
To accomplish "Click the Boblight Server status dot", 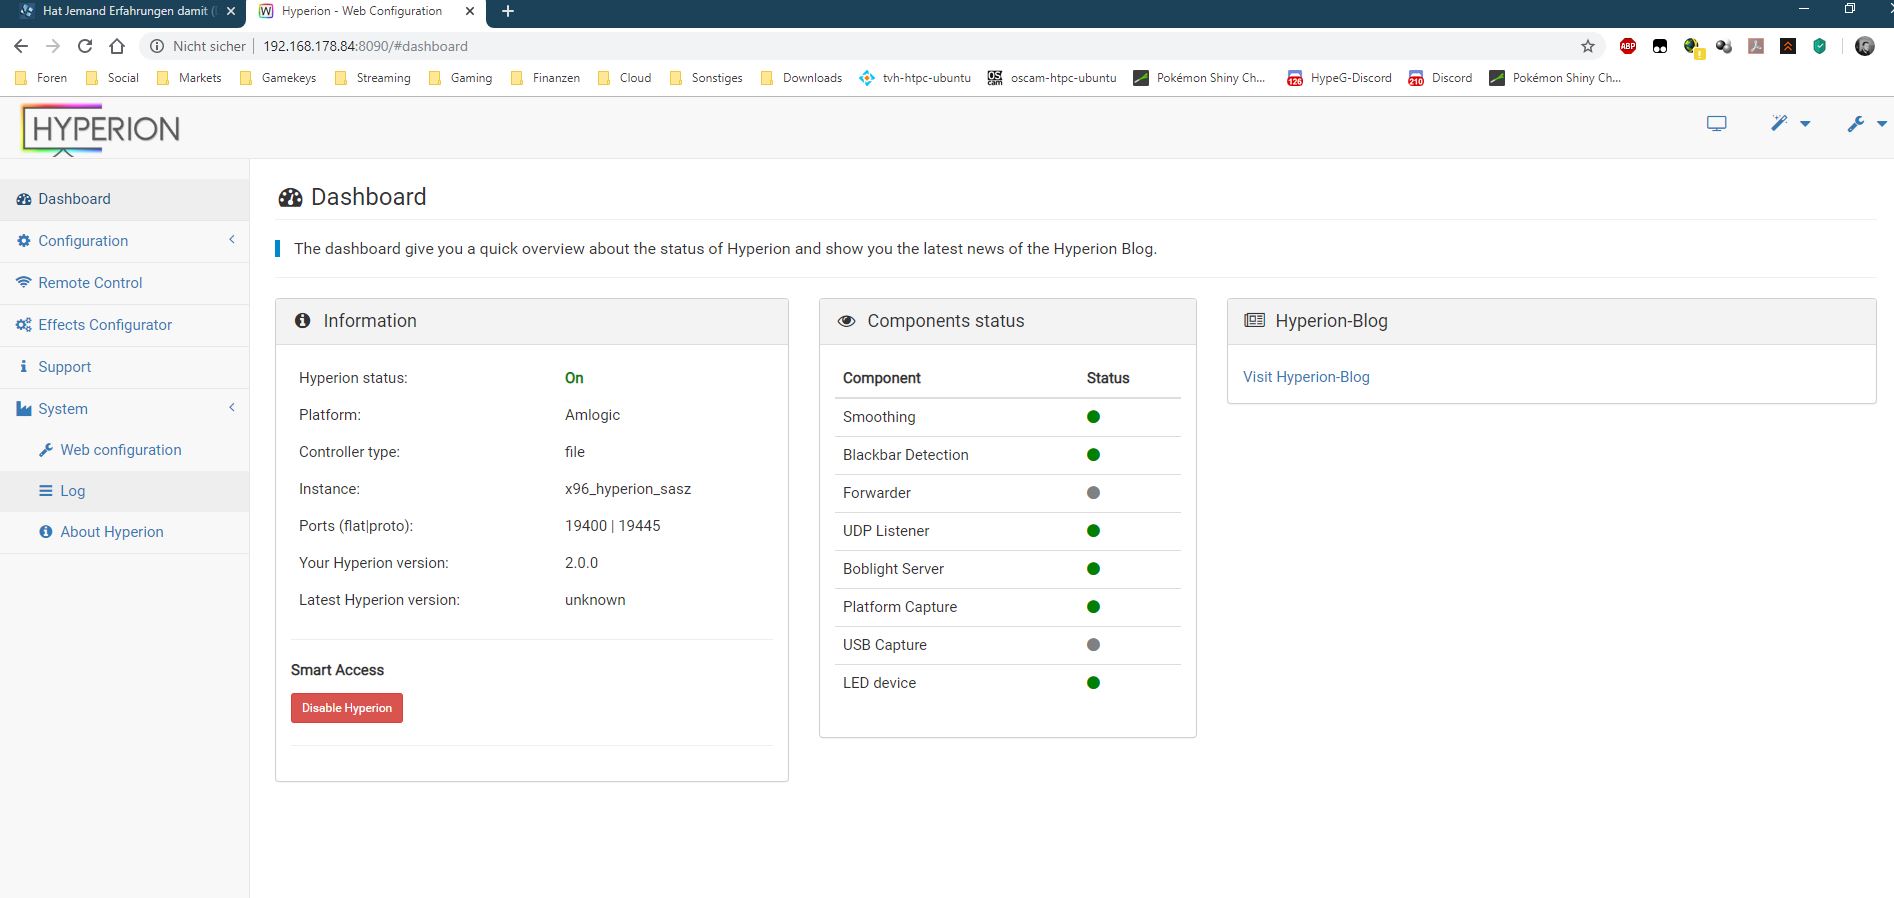I will point(1093,569).
